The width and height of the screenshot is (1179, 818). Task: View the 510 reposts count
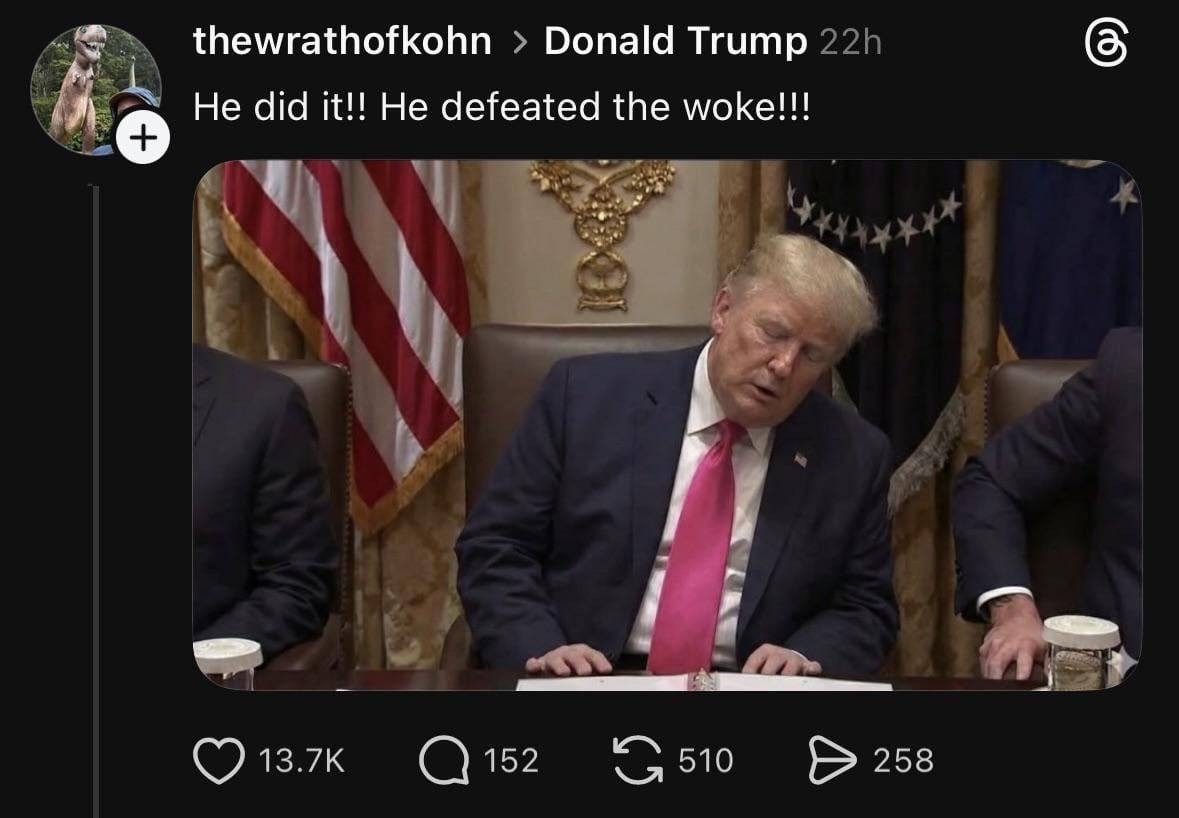coord(705,760)
